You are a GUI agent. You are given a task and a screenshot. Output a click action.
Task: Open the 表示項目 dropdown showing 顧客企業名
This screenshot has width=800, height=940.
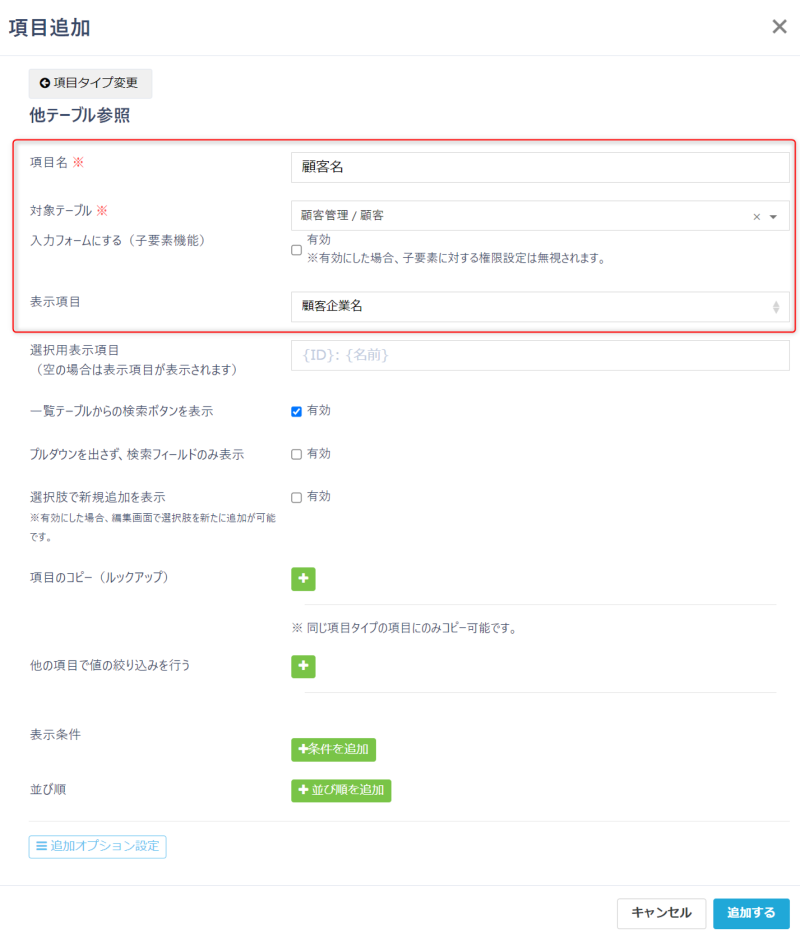tap(540, 307)
